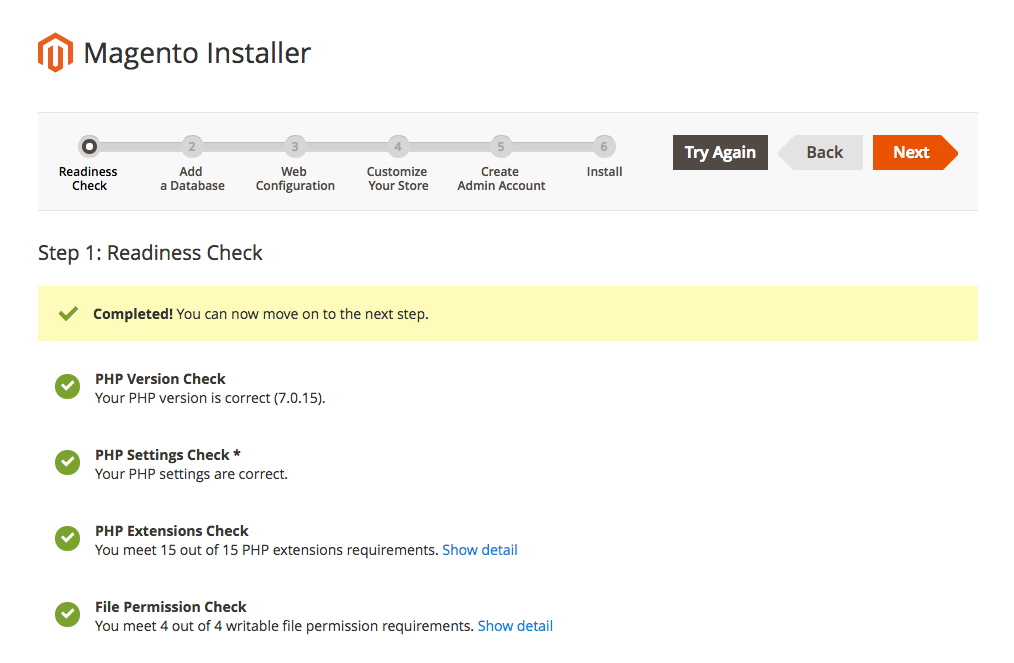Screen dimensions: 1014x663
Task: Click the green check beside PHP Extensions Check
Action: (x=67, y=538)
